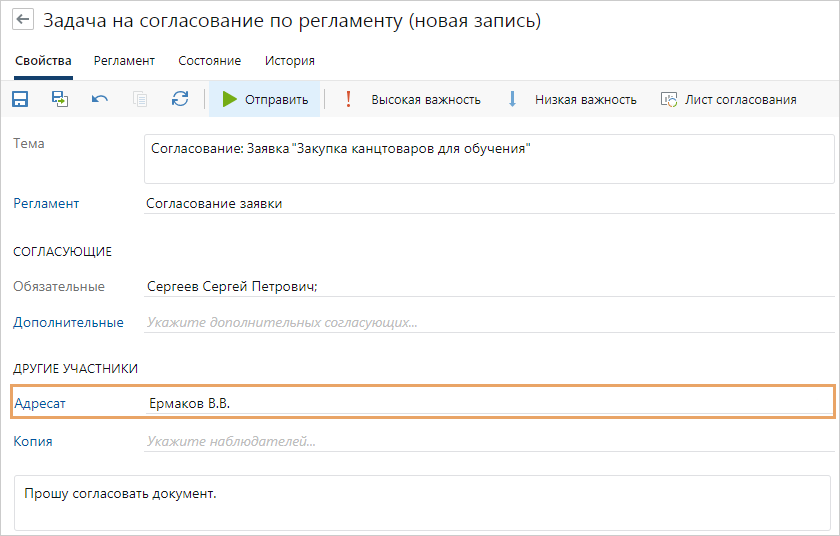The image size is (840, 536).
Task: Switch to the Свойства tab
Action: pyautogui.click(x=43, y=61)
